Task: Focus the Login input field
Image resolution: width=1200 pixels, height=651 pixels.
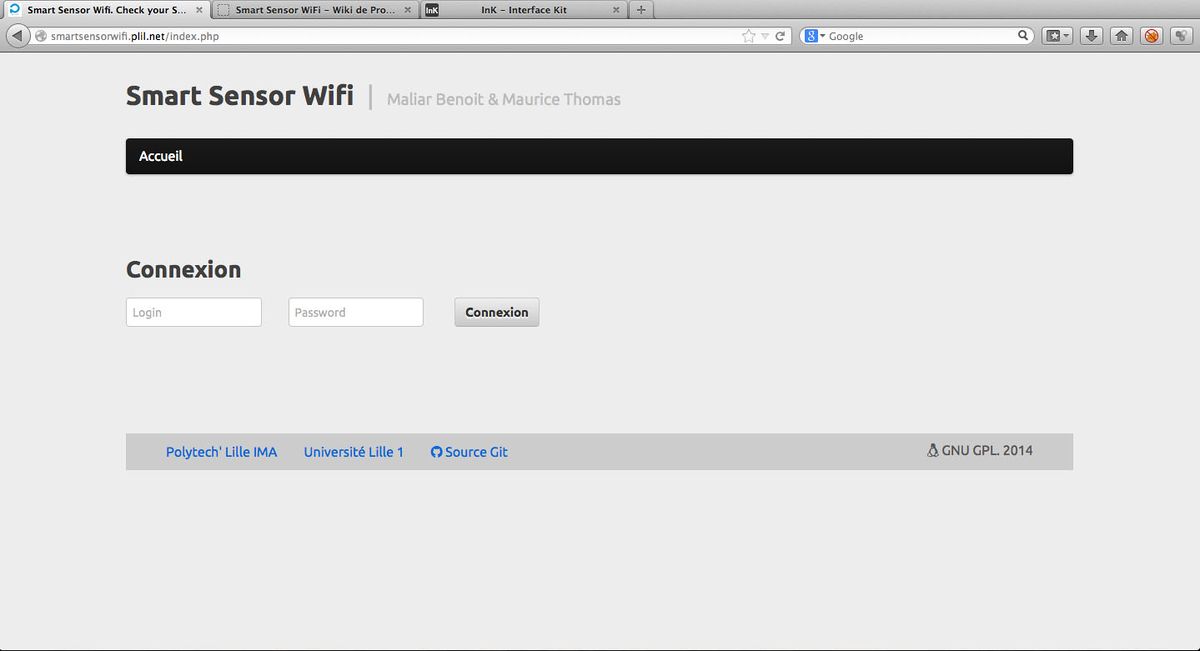Action: coord(193,312)
